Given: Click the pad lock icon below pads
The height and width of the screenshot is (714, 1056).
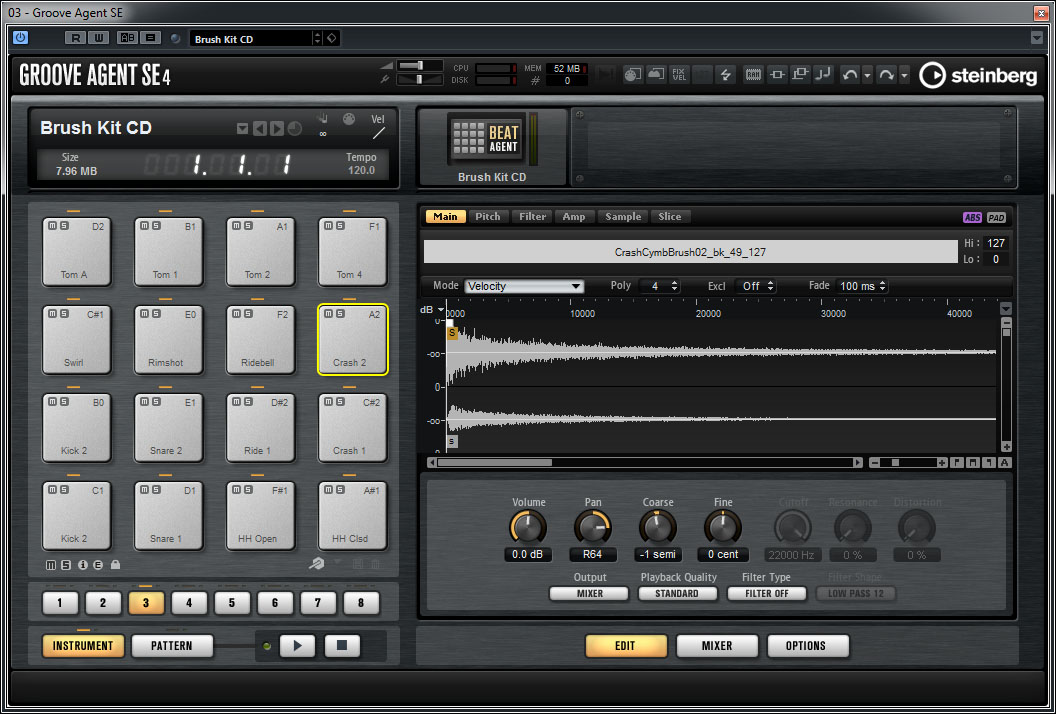Looking at the screenshot, I should [x=116, y=565].
